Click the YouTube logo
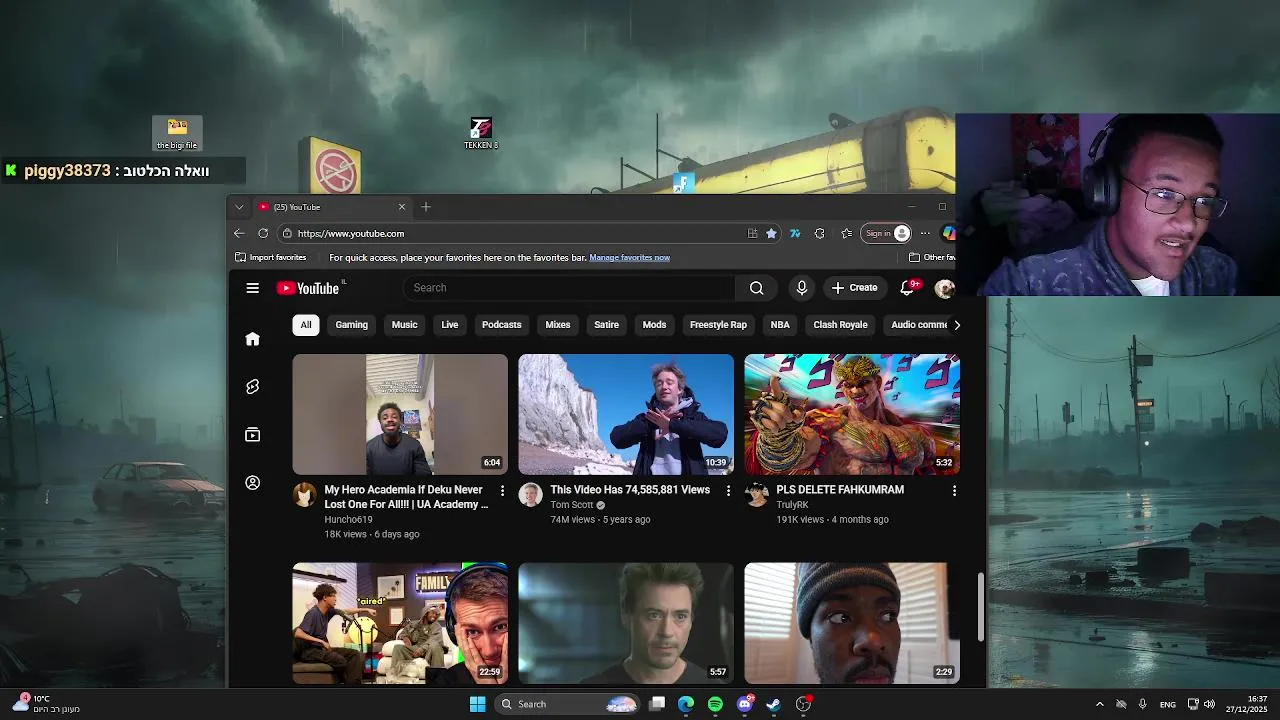Image resolution: width=1280 pixels, height=720 pixels. point(308,288)
